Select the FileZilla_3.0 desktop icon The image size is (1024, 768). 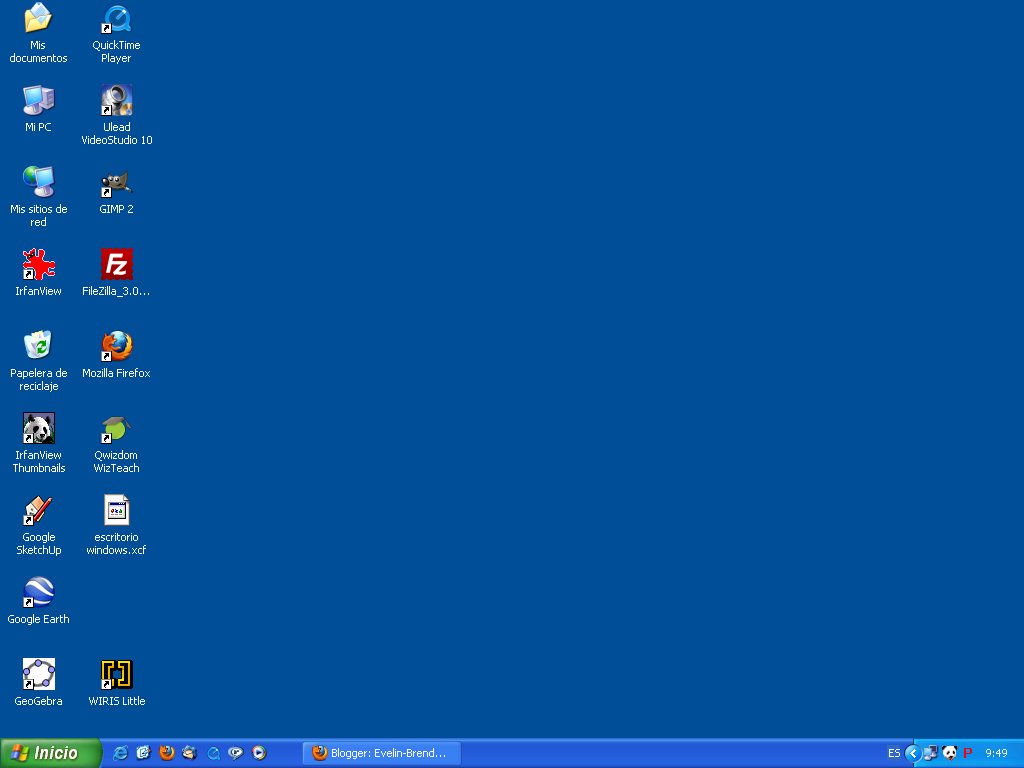coord(116,264)
